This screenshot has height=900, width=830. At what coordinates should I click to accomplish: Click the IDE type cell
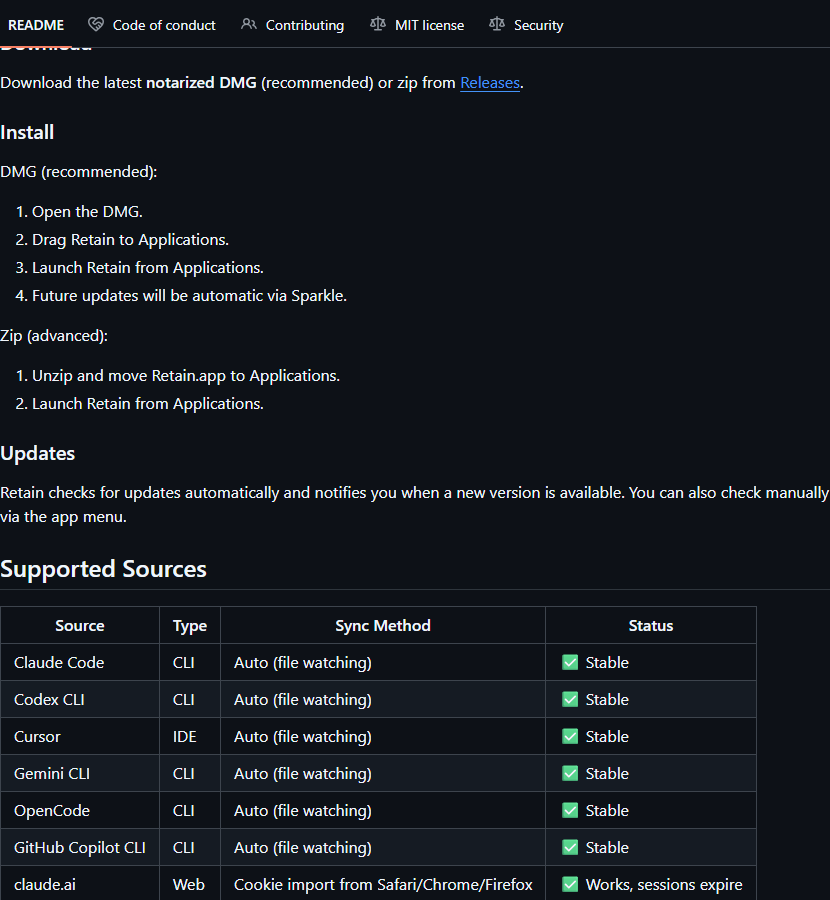pos(190,736)
